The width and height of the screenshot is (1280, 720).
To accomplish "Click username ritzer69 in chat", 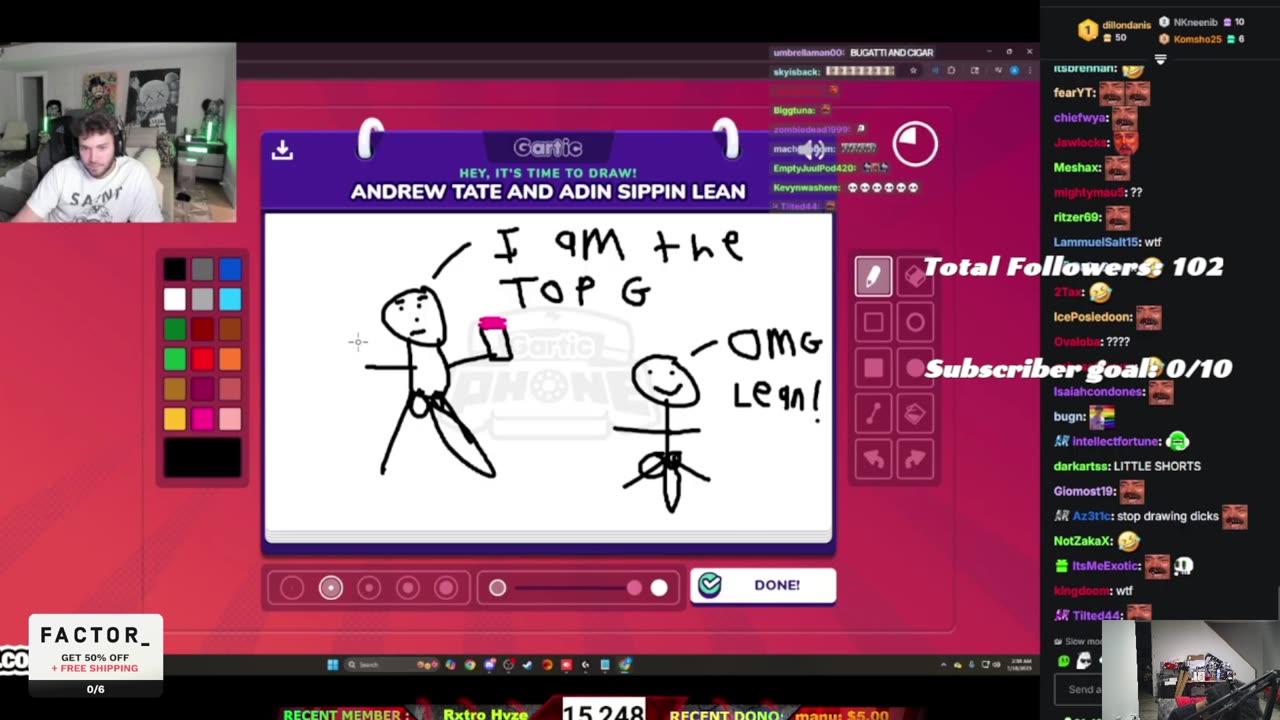I will tap(1078, 217).
